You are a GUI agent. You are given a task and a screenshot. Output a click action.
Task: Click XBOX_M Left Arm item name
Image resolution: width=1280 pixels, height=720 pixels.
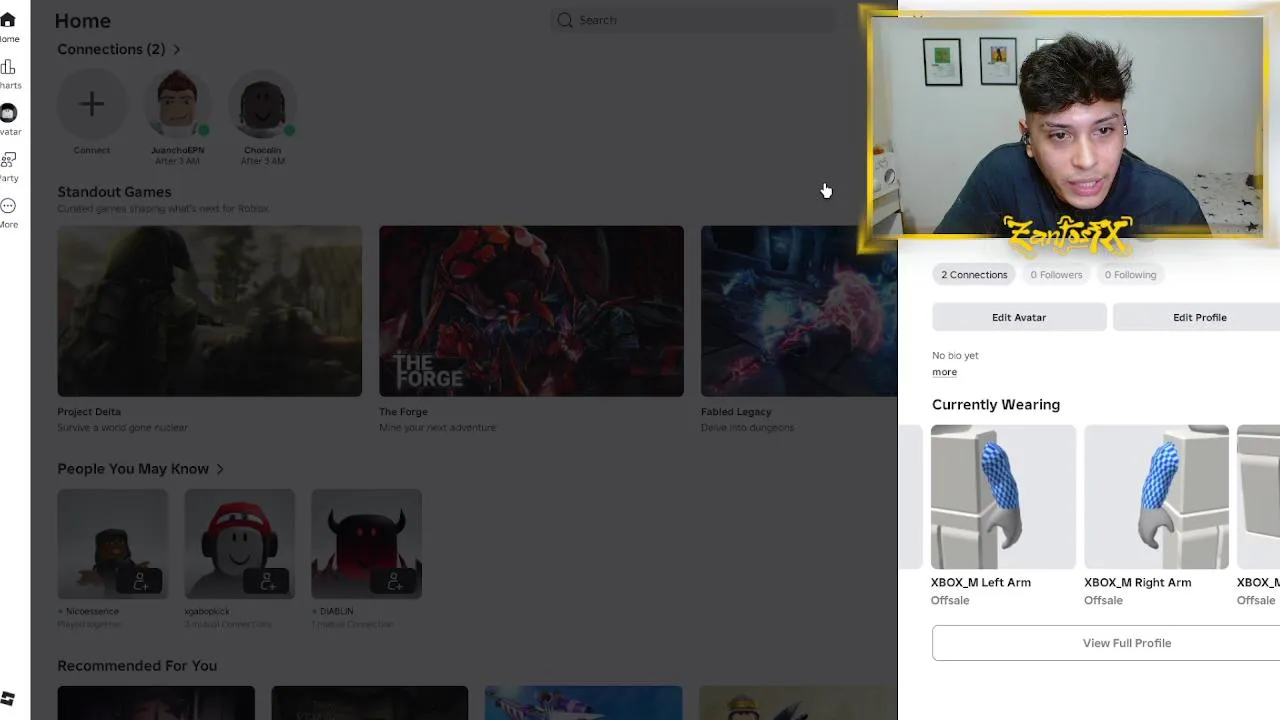[981, 582]
